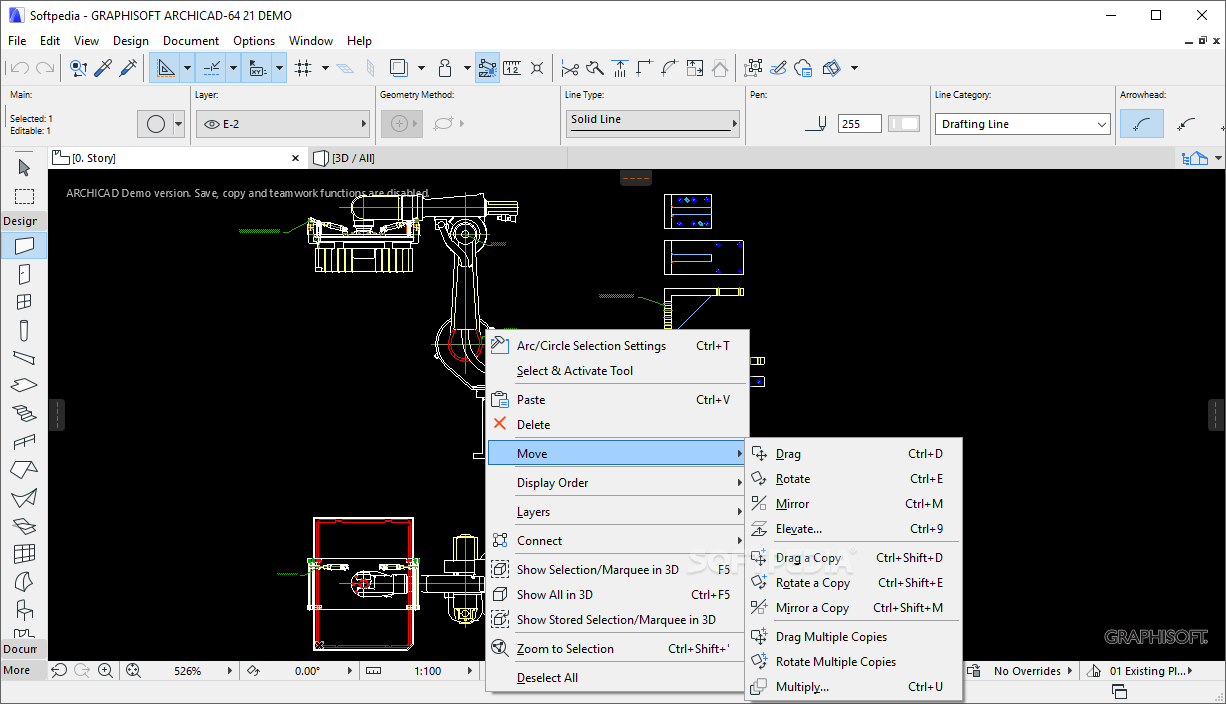
Task: Click the Adjust elements icon
Action: pyautogui.click(x=620, y=68)
